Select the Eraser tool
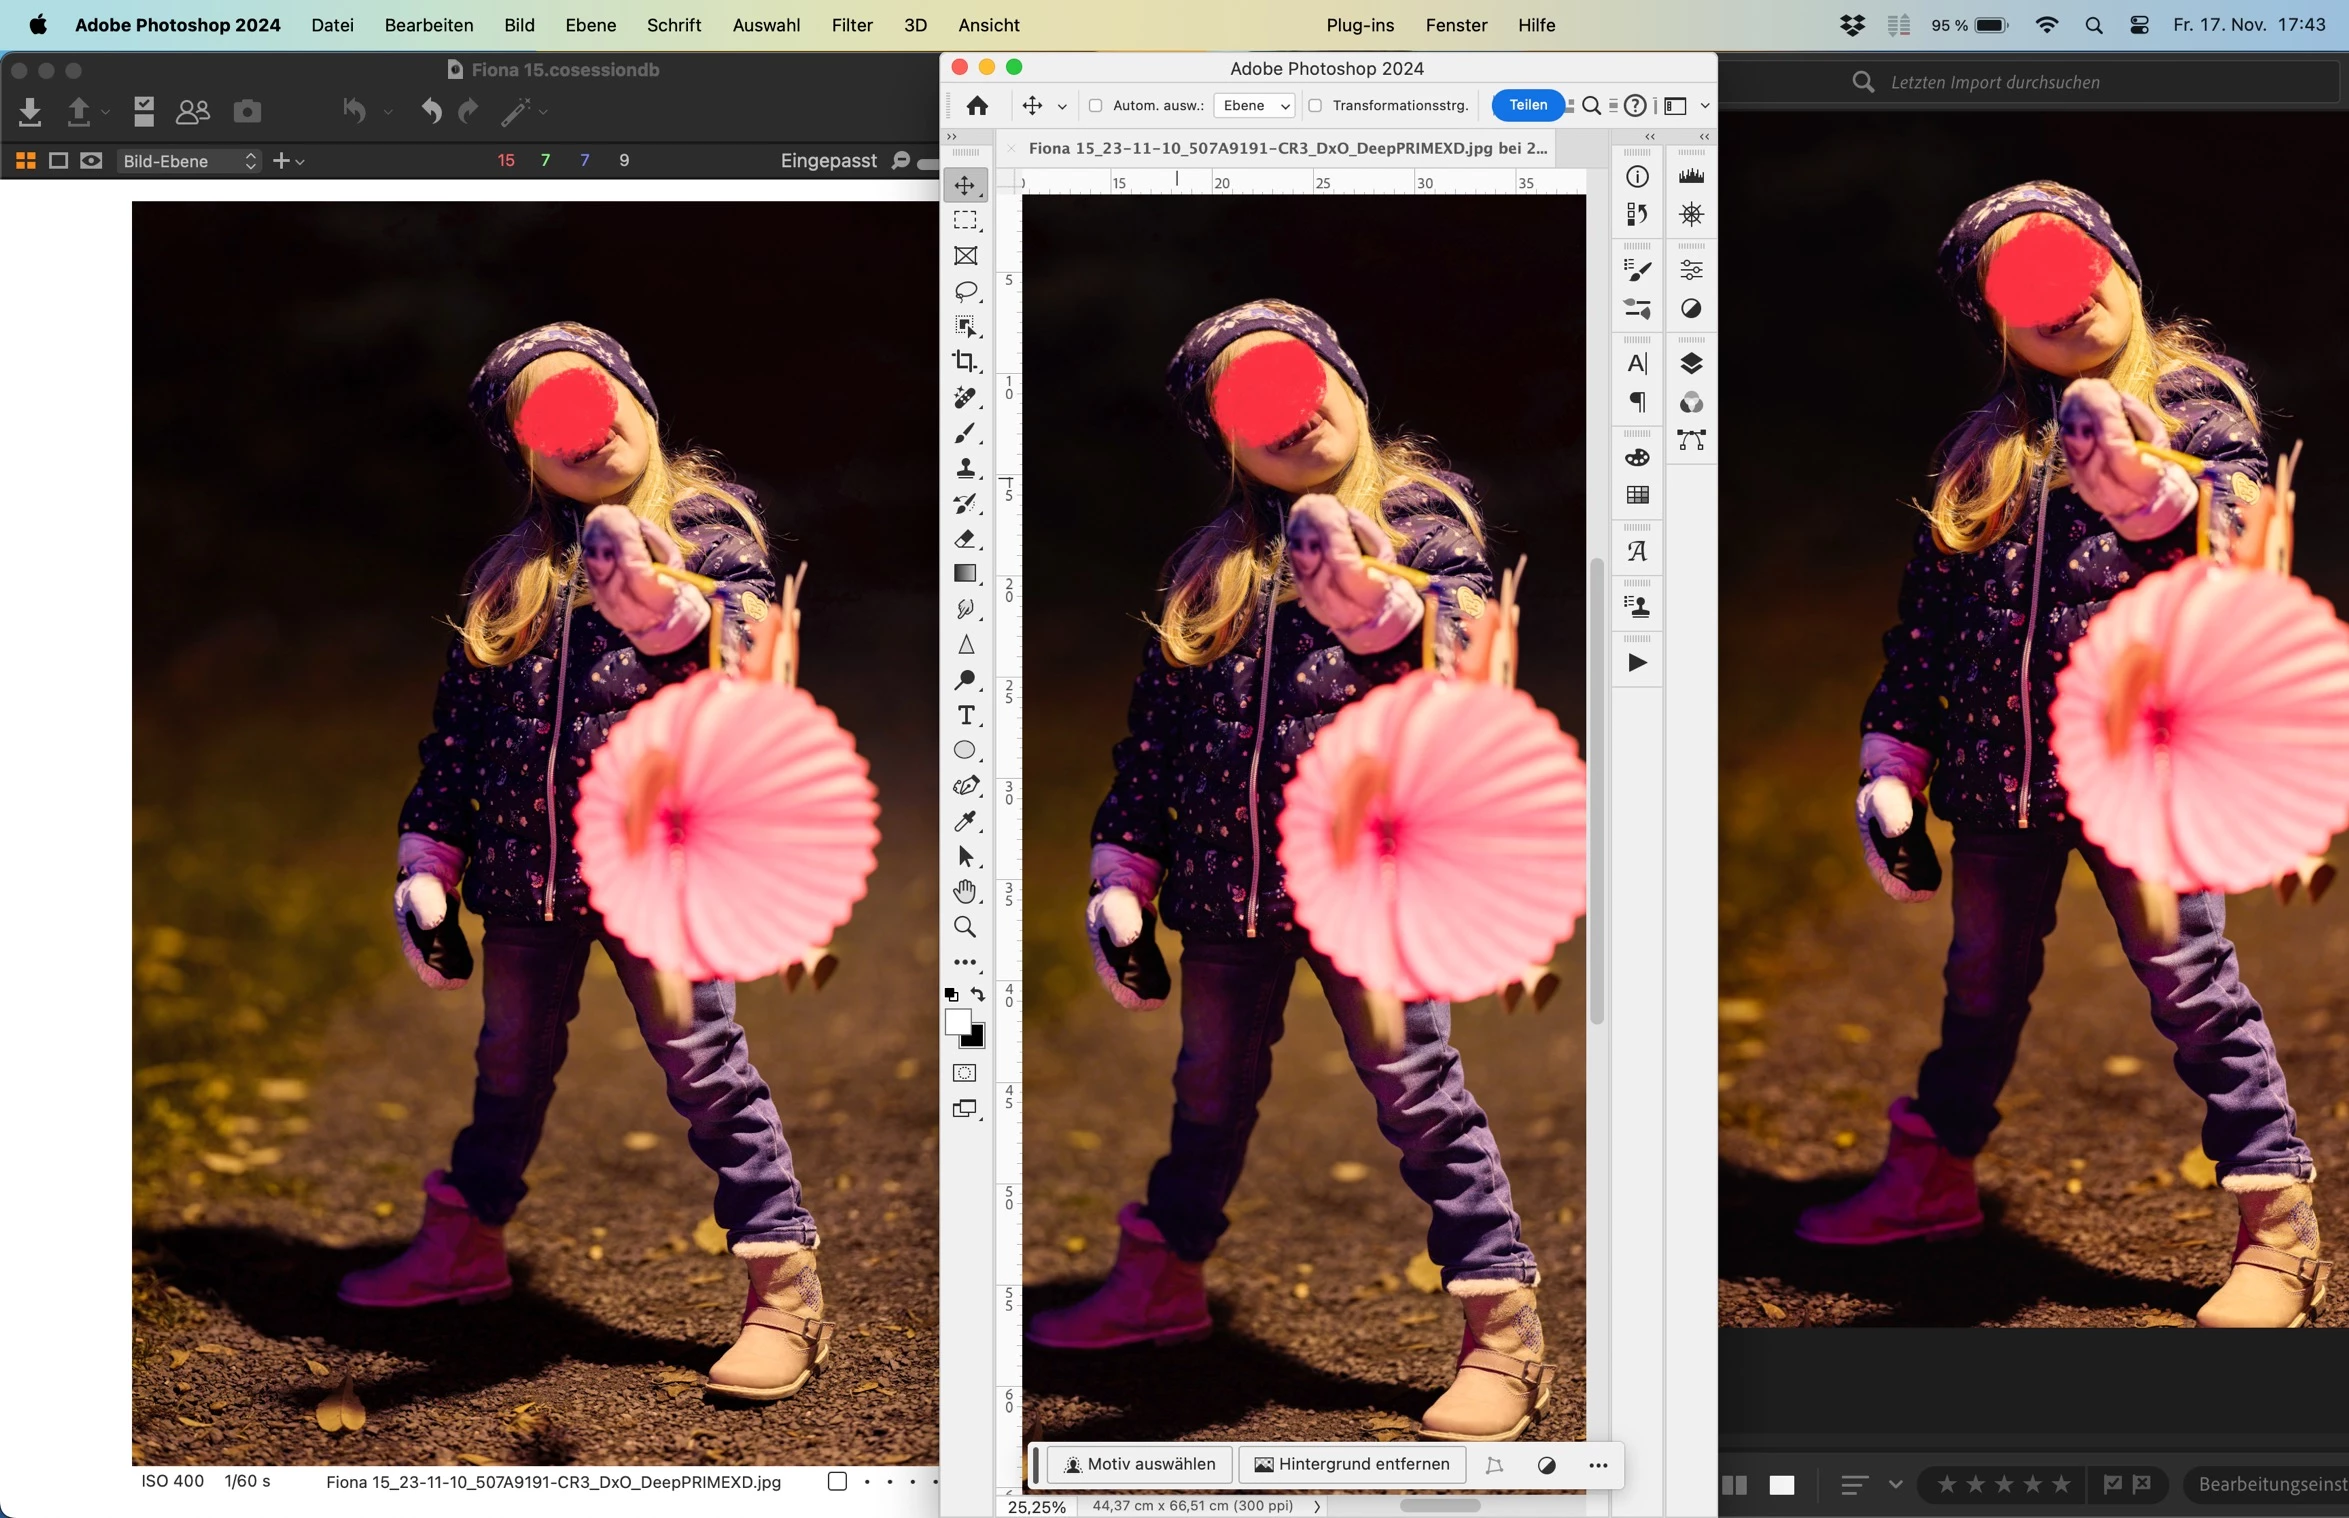The image size is (2349, 1518). click(965, 539)
